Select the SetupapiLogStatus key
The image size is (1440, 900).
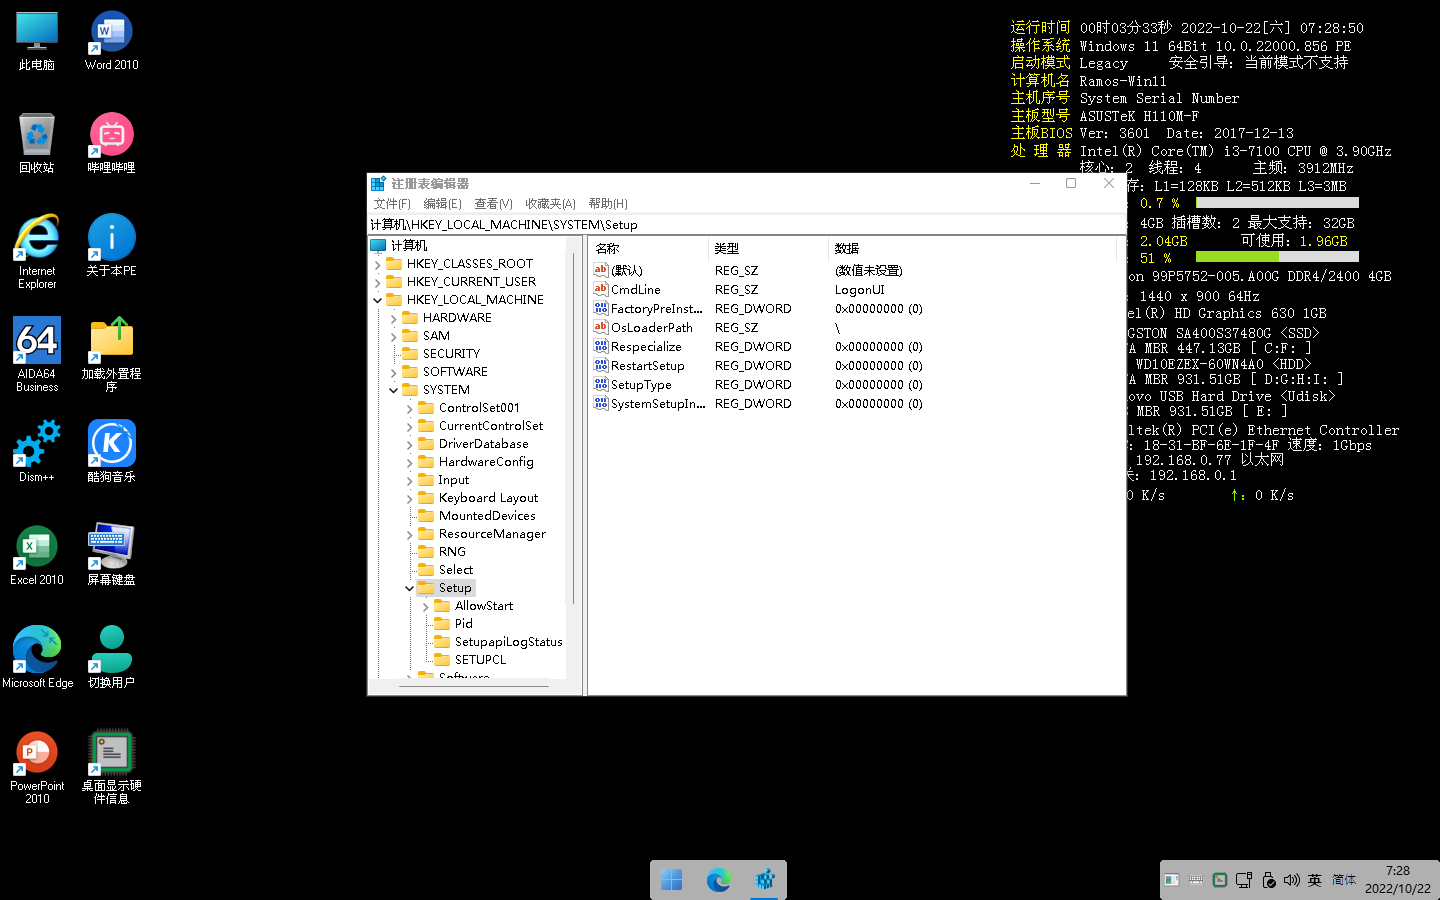pyautogui.click(x=509, y=642)
